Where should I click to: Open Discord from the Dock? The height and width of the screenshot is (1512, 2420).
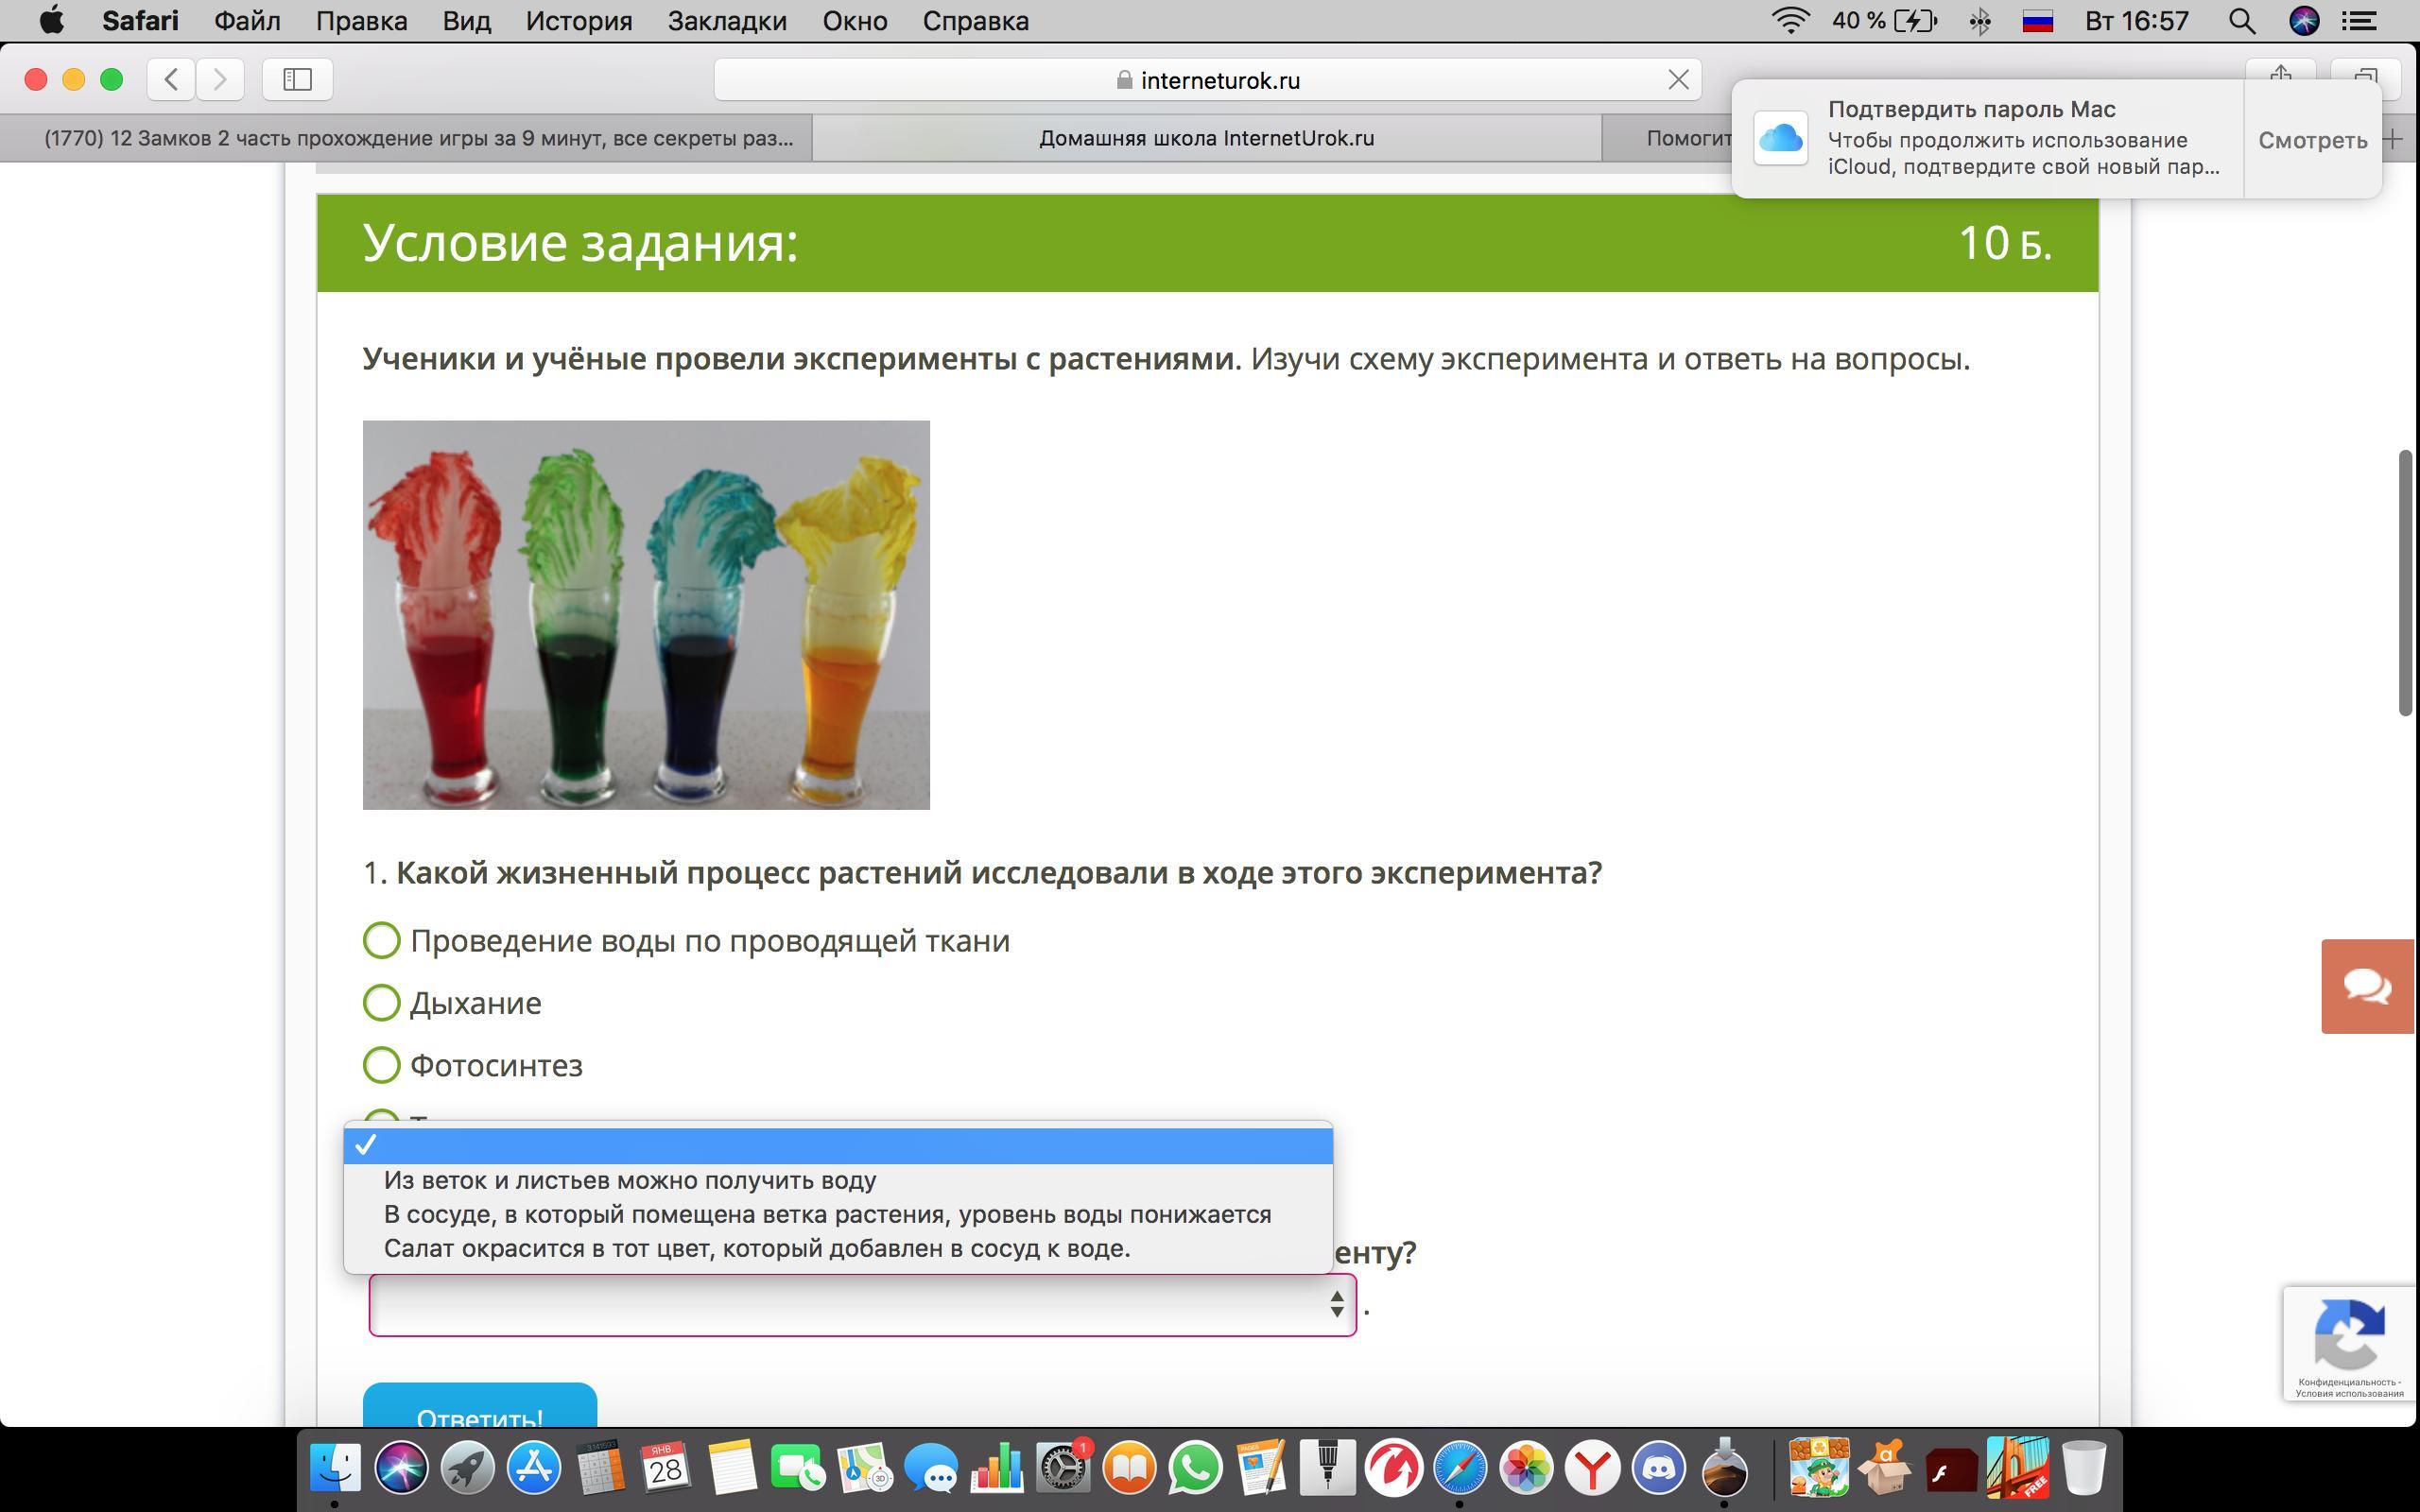pyautogui.click(x=1658, y=1468)
